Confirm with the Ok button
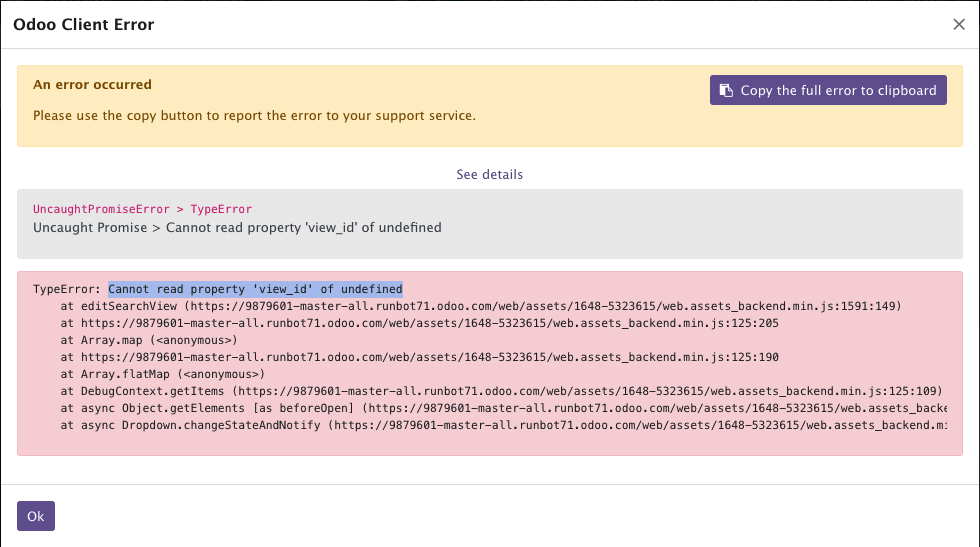The image size is (980, 547). pos(36,516)
